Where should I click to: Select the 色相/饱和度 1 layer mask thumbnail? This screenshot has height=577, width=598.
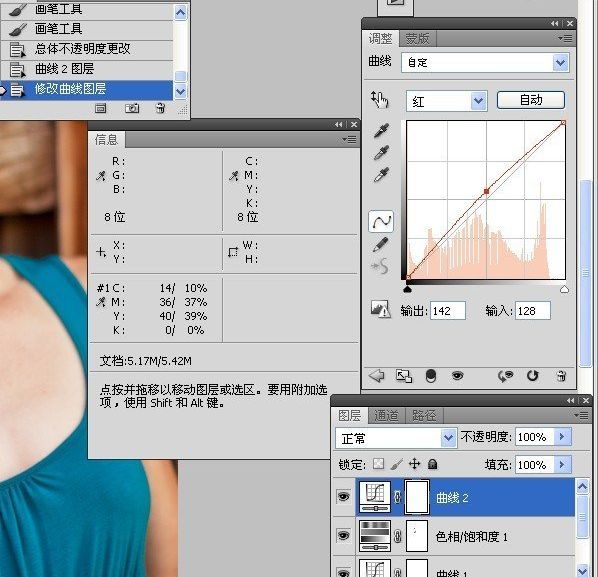click(x=417, y=536)
